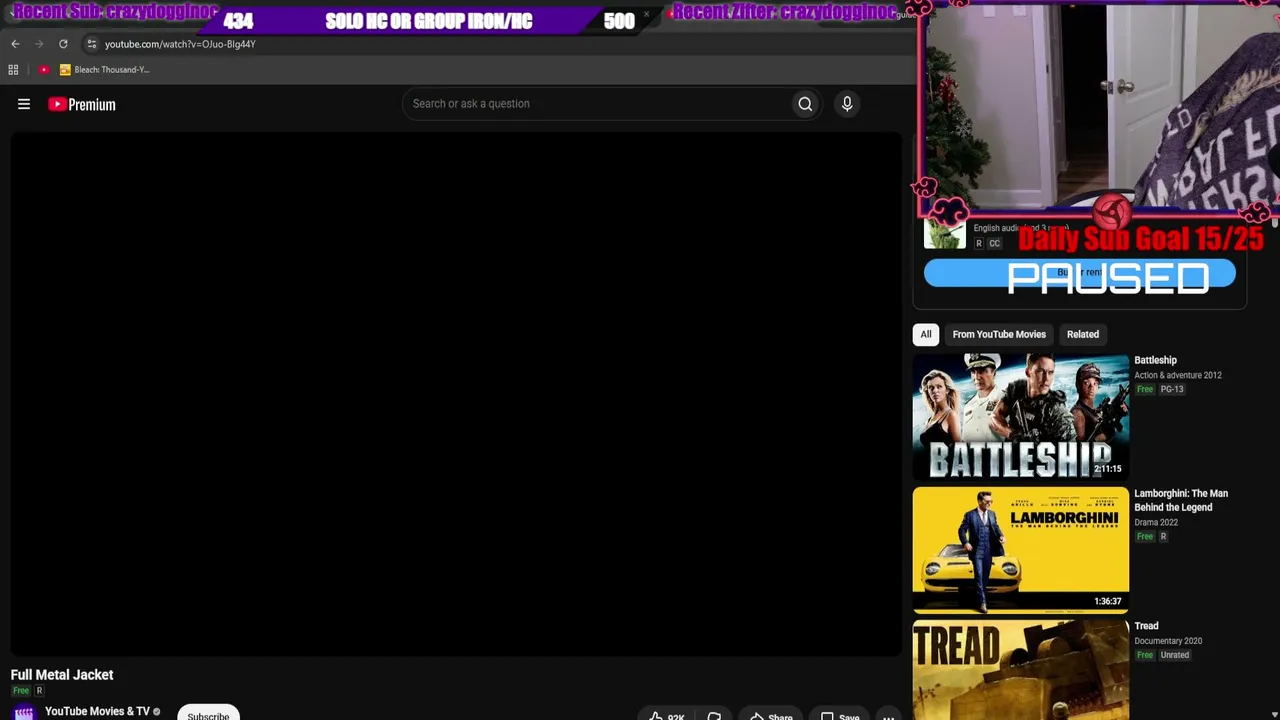This screenshot has width=1280, height=720.
Task: Open the Battleship movie thumbnail
Action: tap(1021, 416)
